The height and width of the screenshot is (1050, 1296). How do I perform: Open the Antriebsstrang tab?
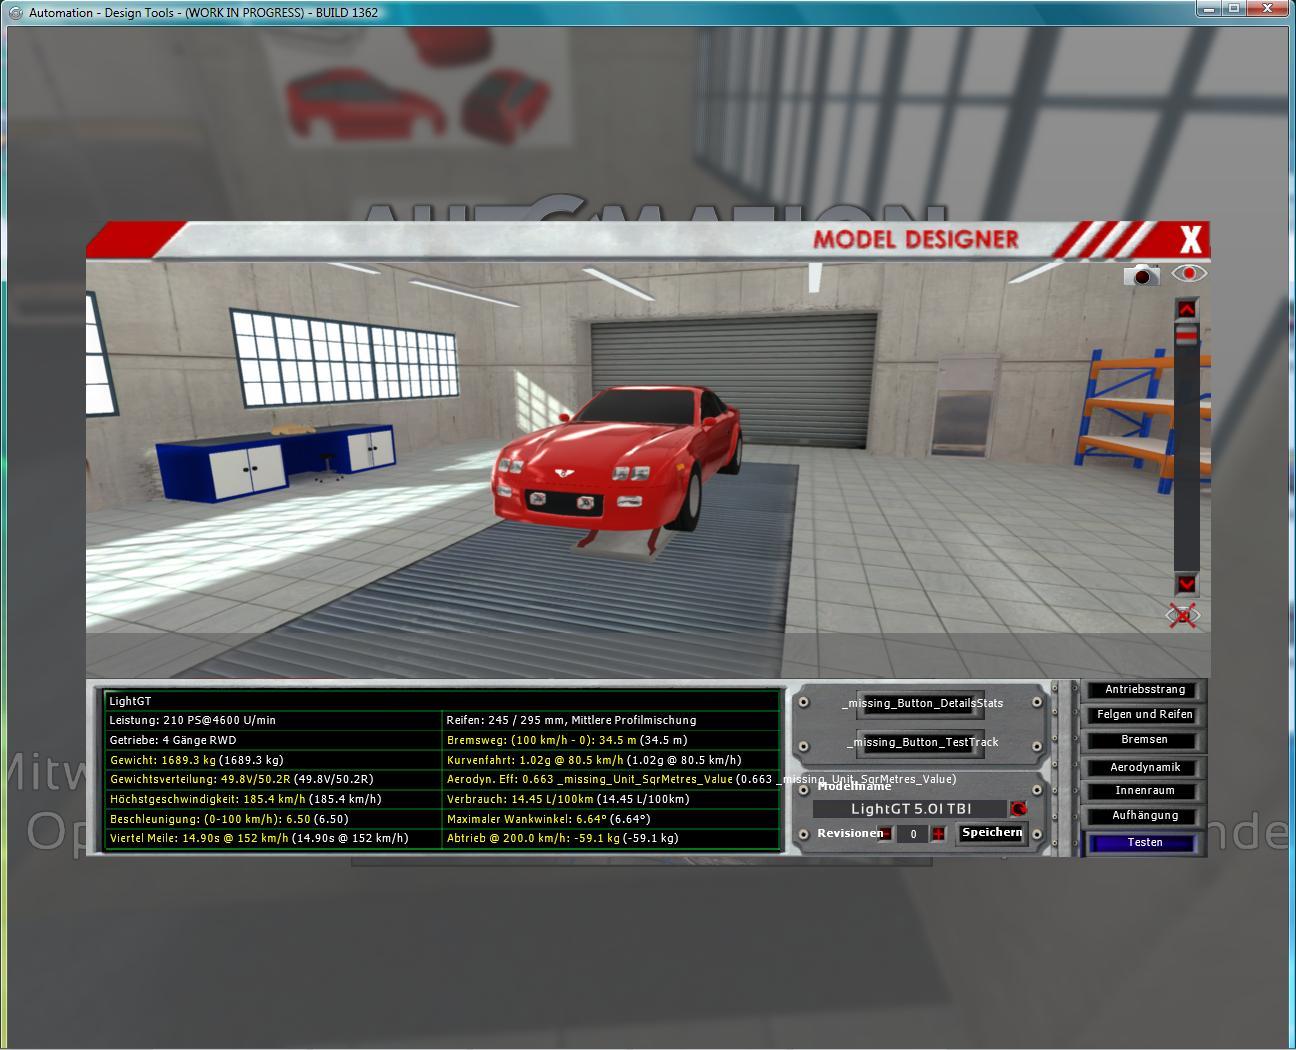click(1145, 690)
